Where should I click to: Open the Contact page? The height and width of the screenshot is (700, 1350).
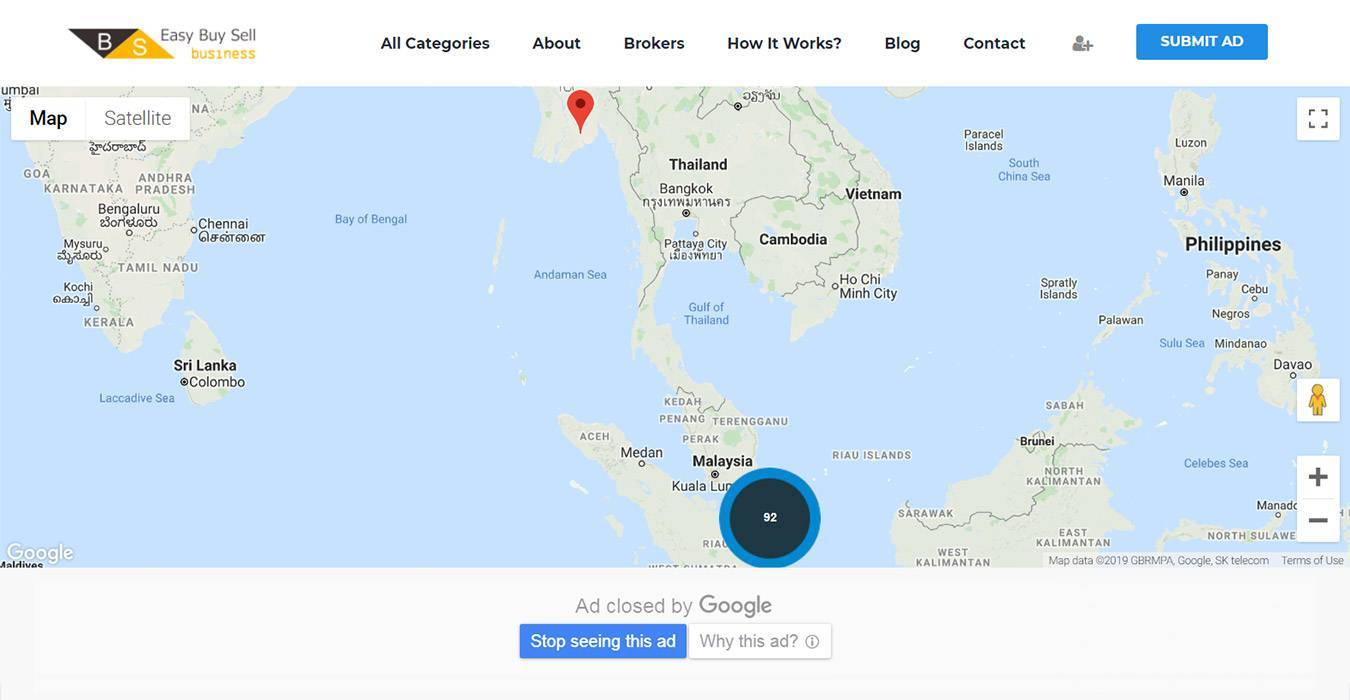click(994, 43)
